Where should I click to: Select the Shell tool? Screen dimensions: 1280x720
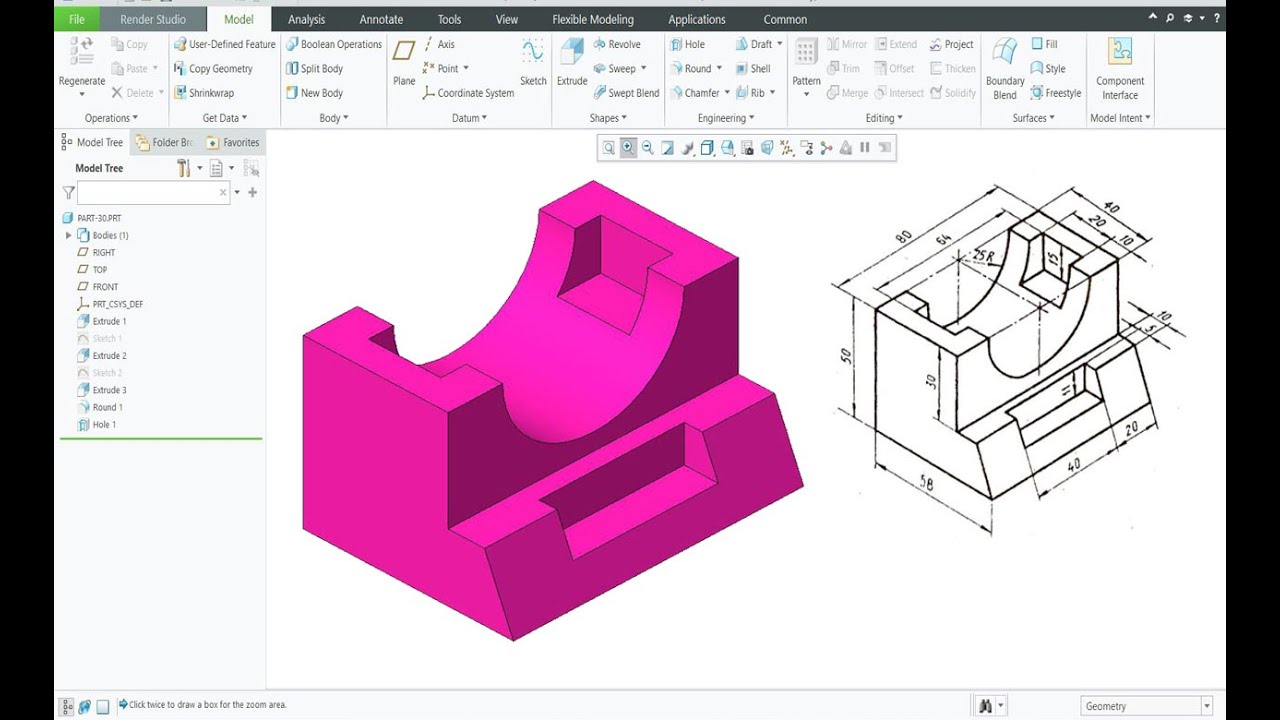tap(753, 69)
